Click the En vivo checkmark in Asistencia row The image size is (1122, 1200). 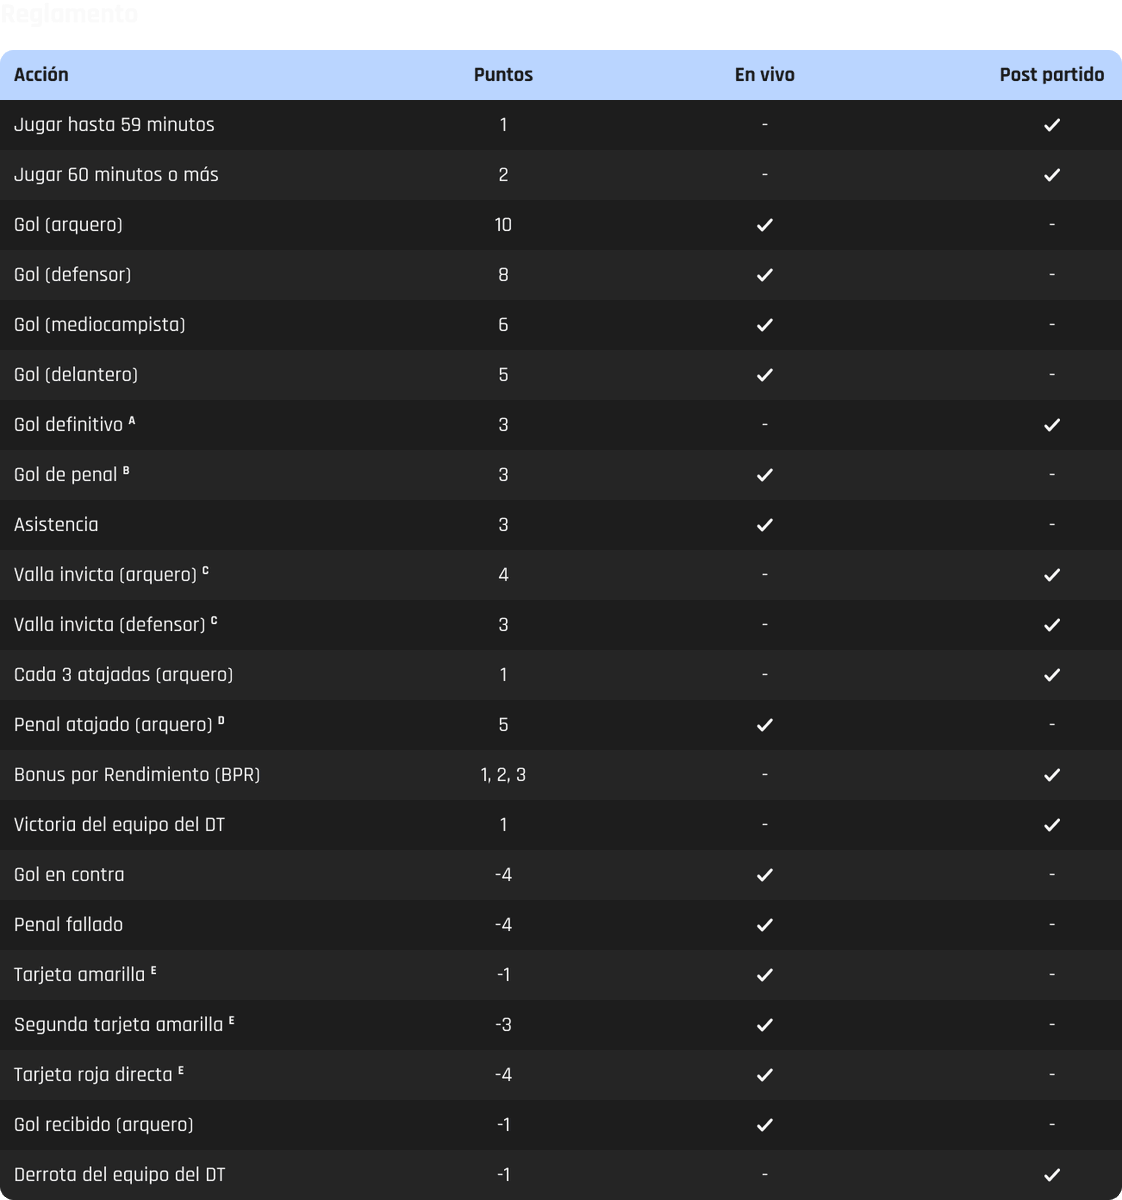click(x=765, y=525)
